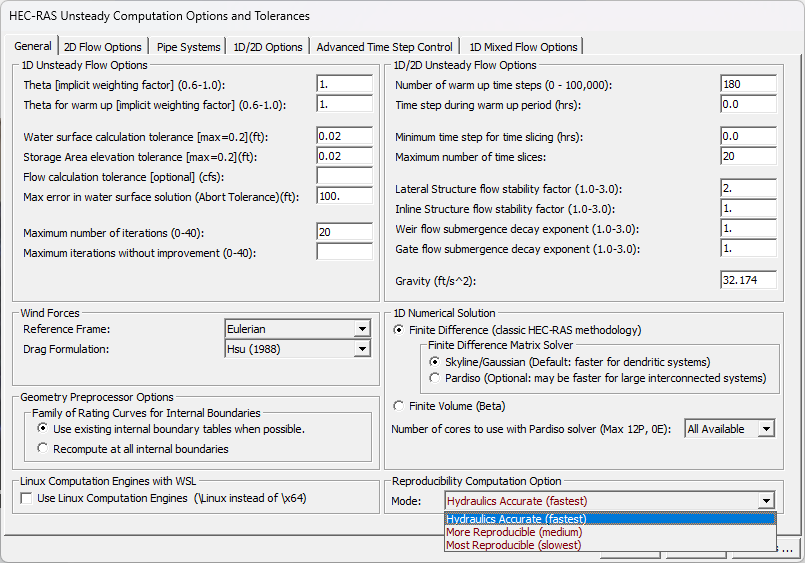805x563 pixels.
Task: Expand the Reference Frame dropdown
Action: [x=361, y=329]
